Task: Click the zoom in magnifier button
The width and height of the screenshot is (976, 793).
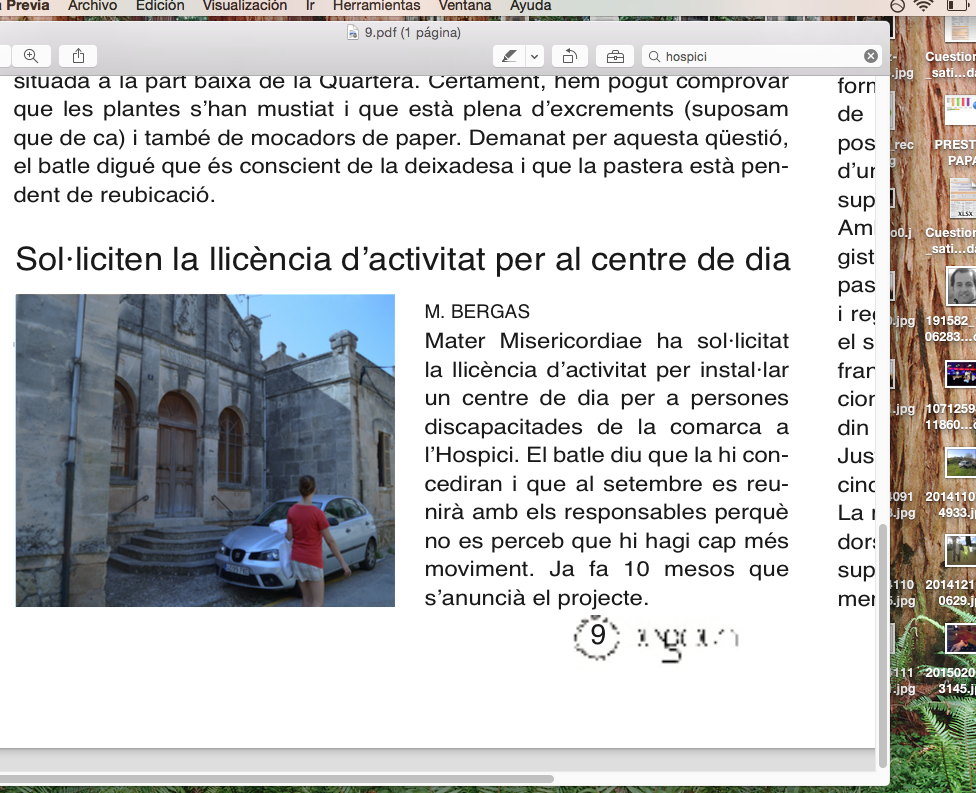Action: (x=31, y=56)
